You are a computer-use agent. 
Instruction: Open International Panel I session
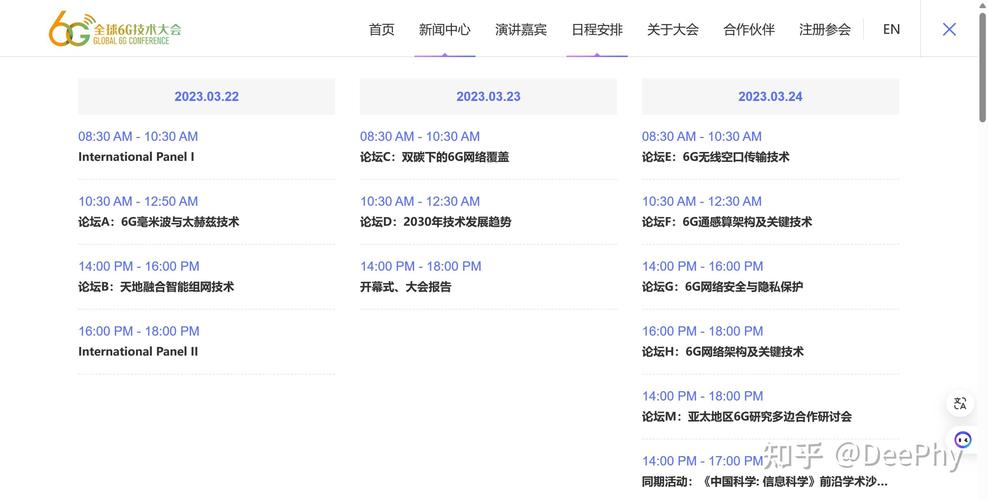tap(136, 157)
